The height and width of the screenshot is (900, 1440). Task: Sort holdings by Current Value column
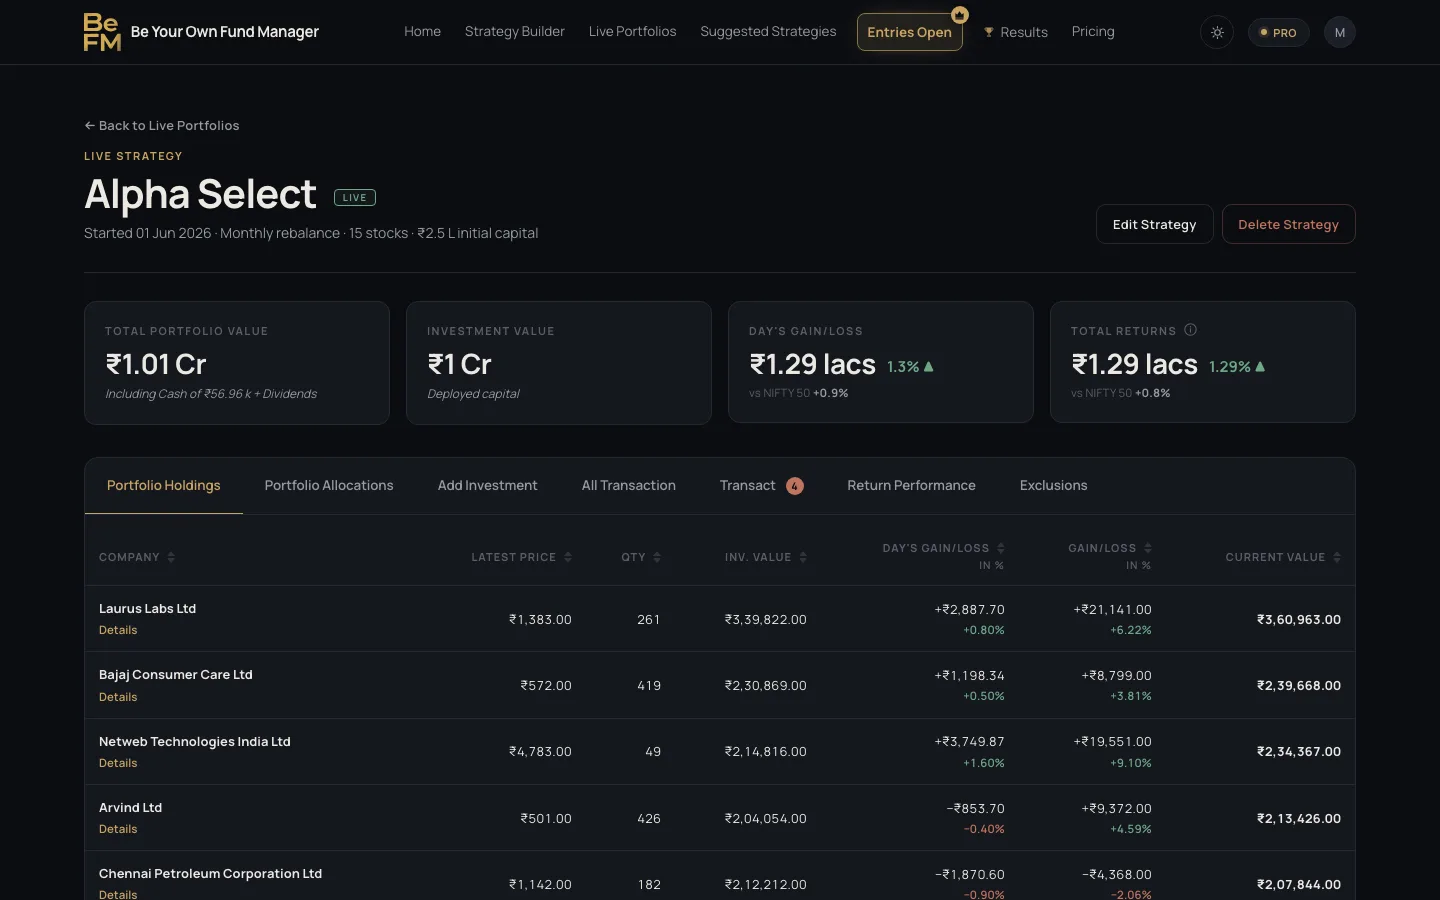1283,557
